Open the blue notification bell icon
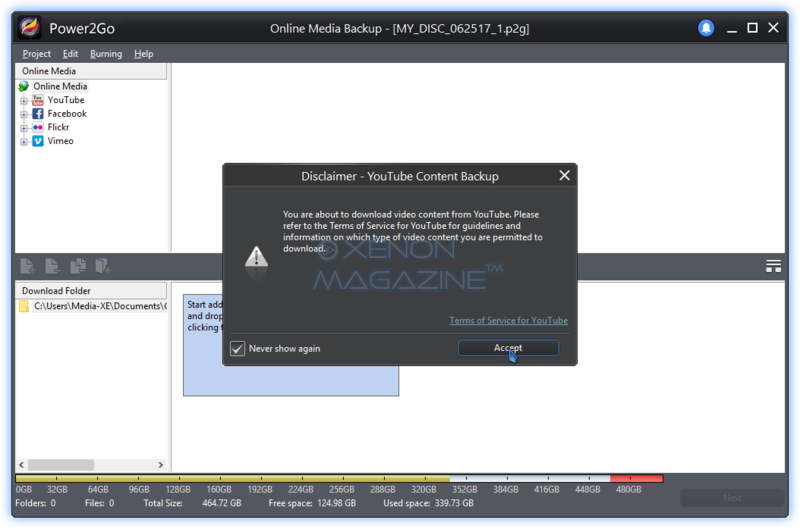Viewport: 800px width, 529px height. (706, 28)
